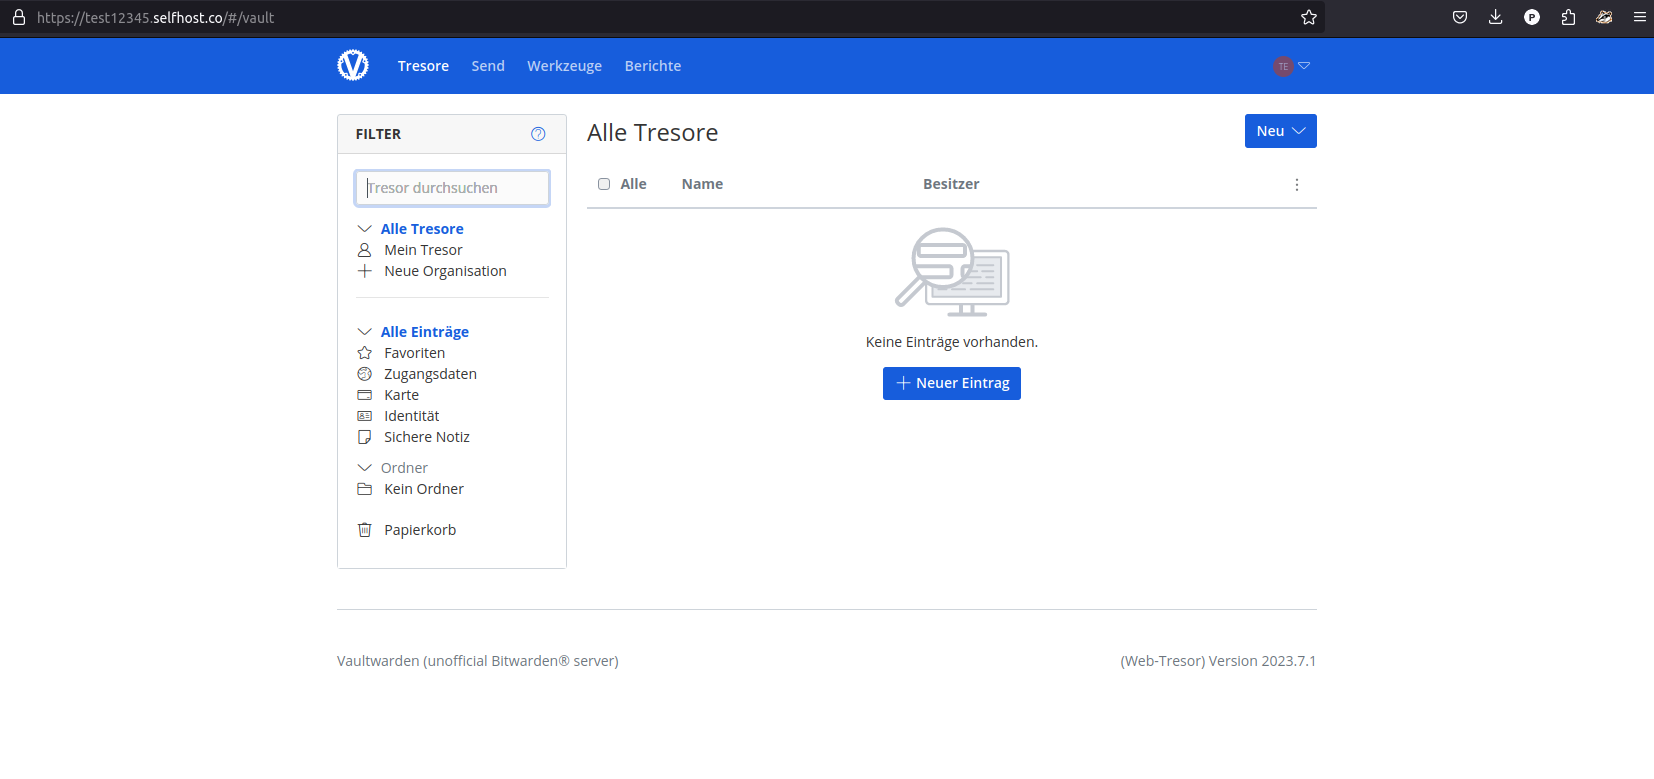Filter by Karte card type

(401, 395)
